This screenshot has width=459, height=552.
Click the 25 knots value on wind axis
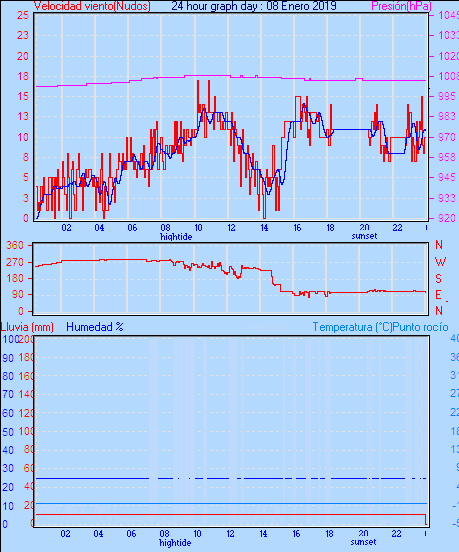(23, 15)
